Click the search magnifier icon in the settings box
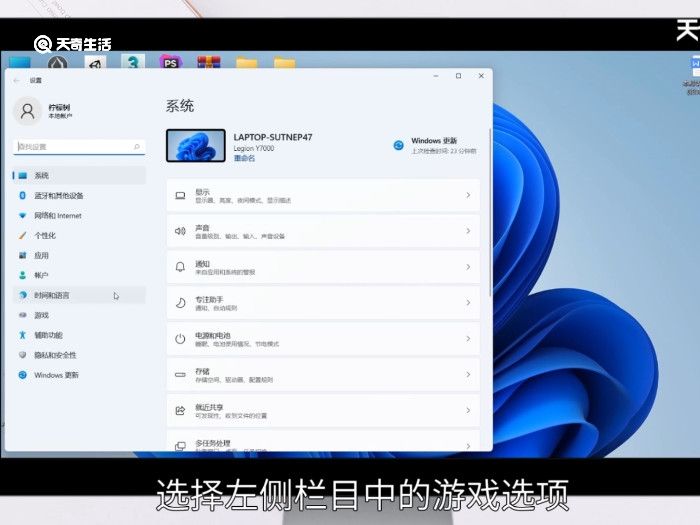Viewport: 700px width, 525px height. pos(137,146)
